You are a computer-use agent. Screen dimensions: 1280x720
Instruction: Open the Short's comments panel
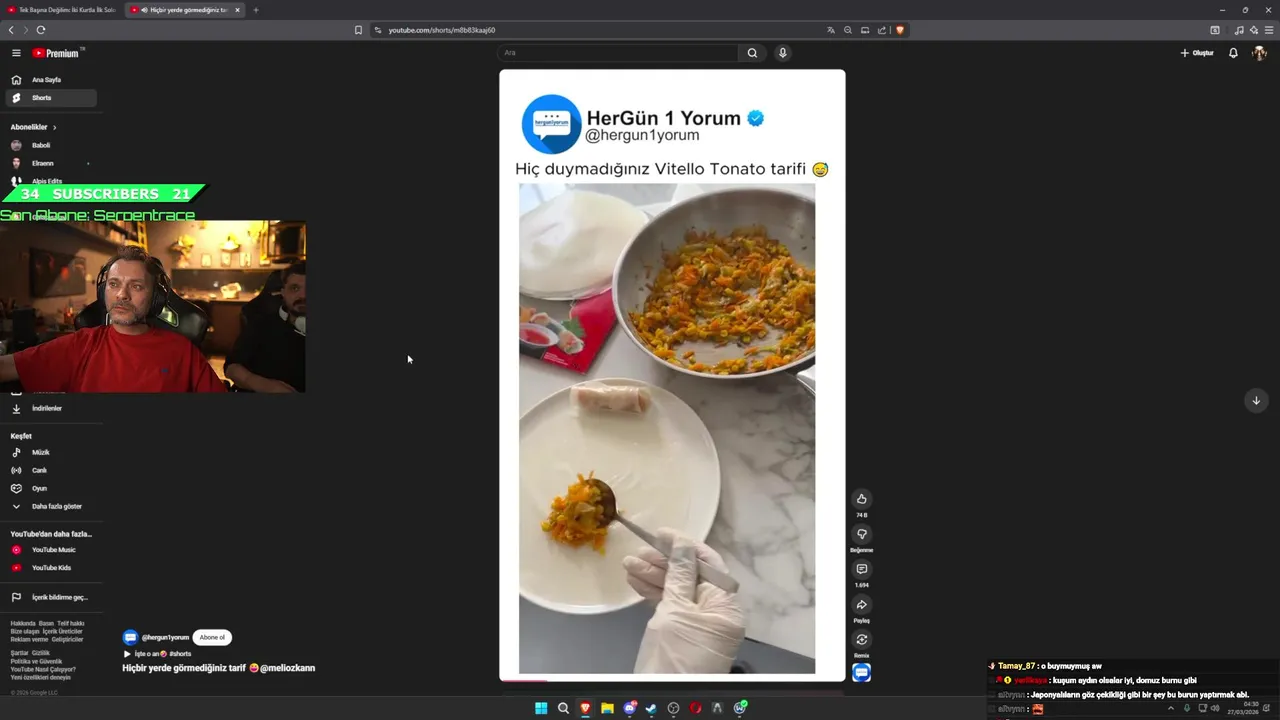click(x=862, y=569)
